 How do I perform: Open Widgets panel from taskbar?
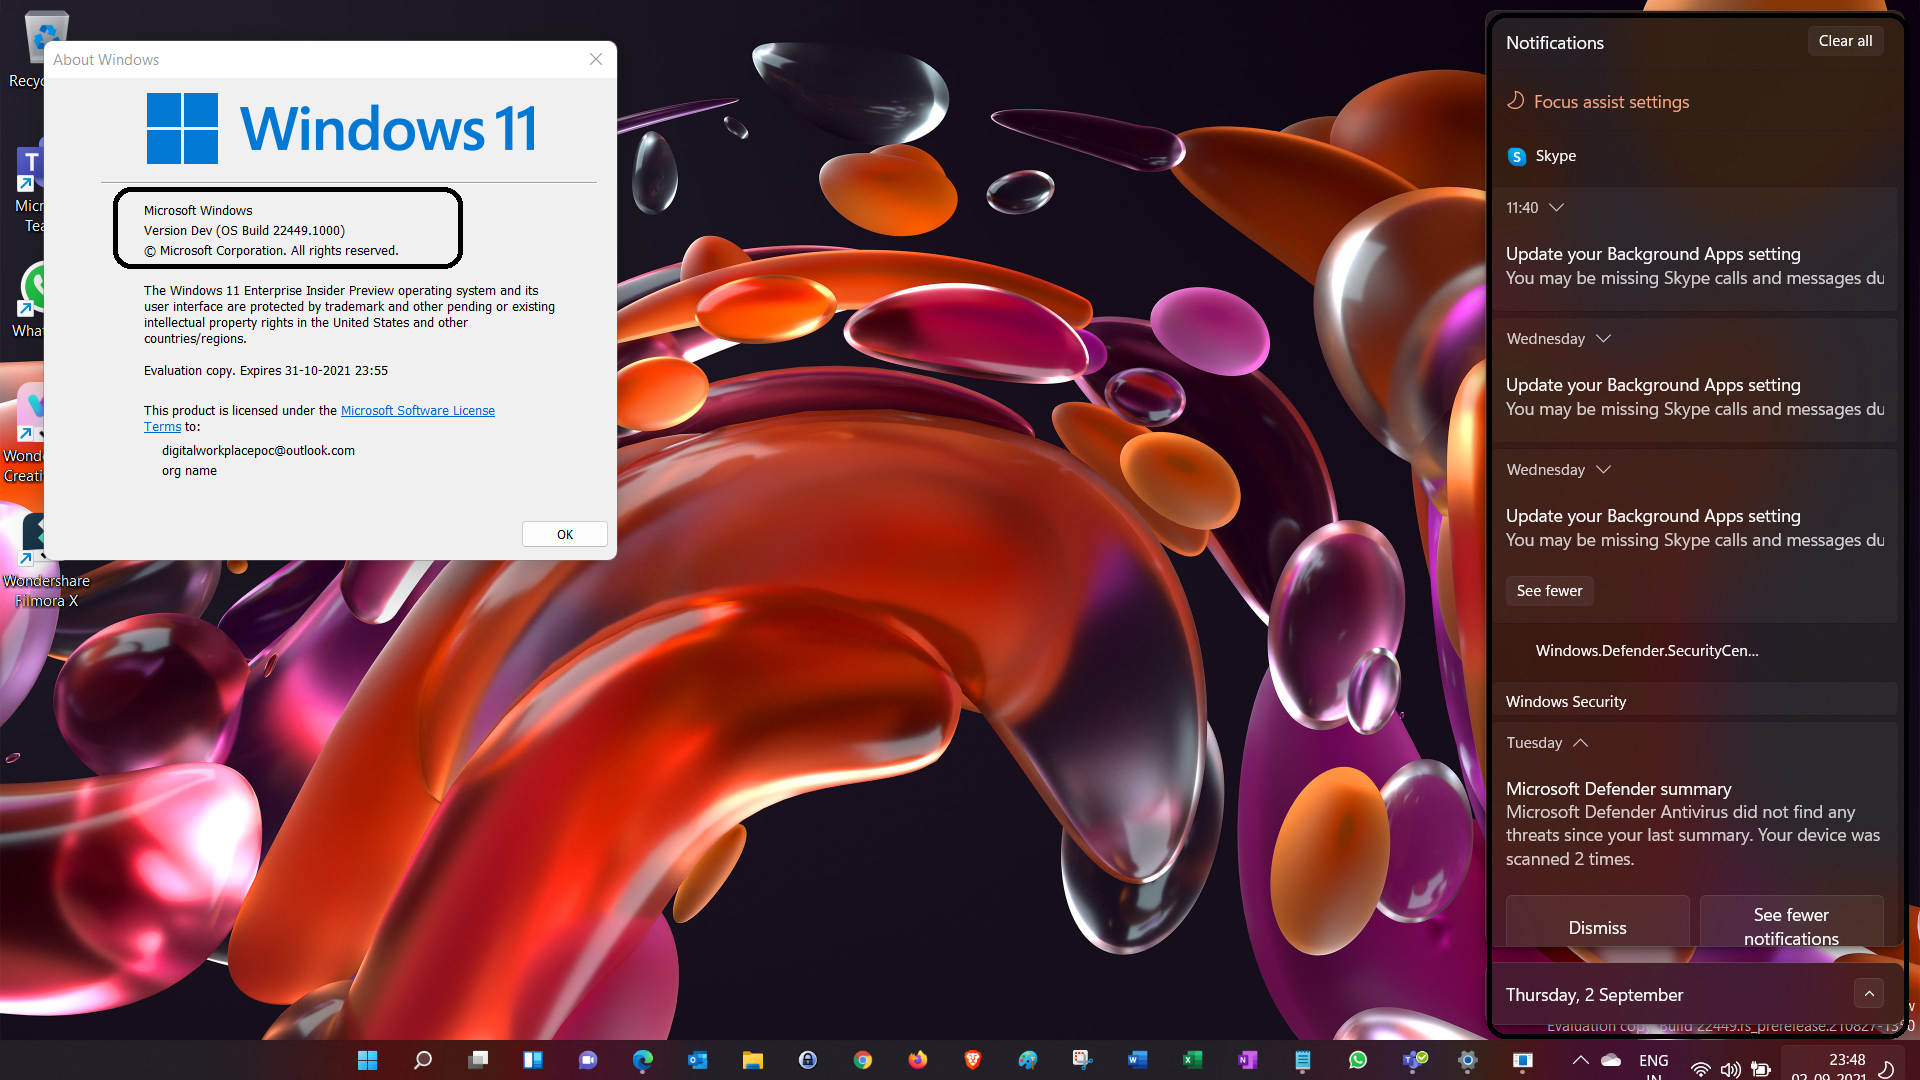533,1060
